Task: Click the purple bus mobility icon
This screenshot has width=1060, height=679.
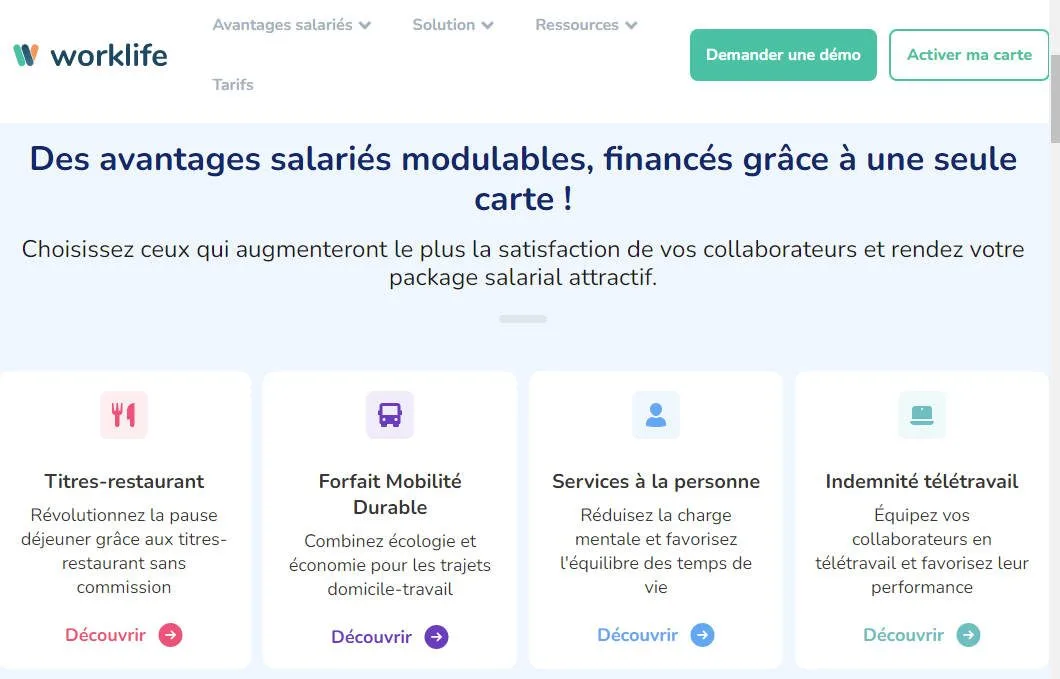Action: (390, 415)
